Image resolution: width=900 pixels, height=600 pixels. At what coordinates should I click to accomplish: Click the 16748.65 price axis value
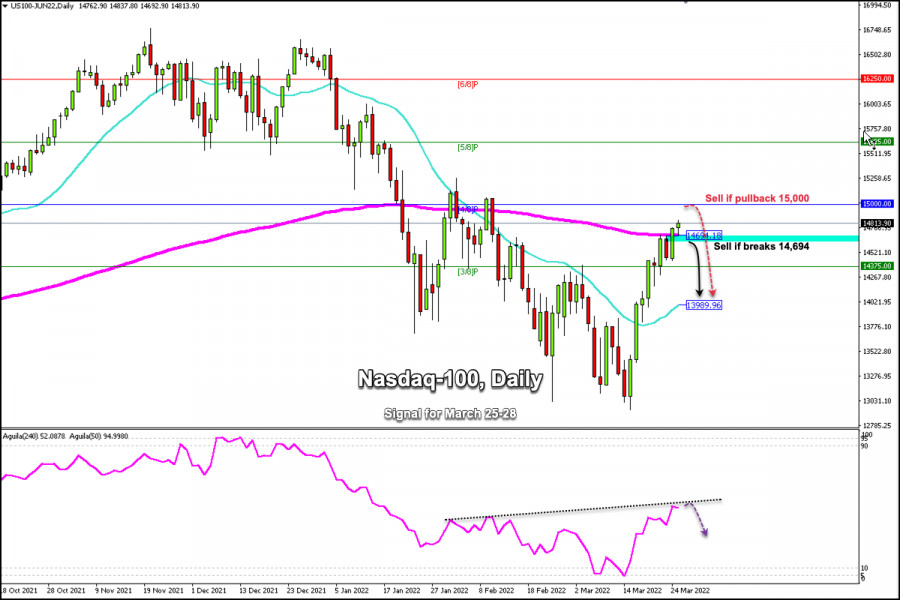pyautogui.click(x=877, y=30)
